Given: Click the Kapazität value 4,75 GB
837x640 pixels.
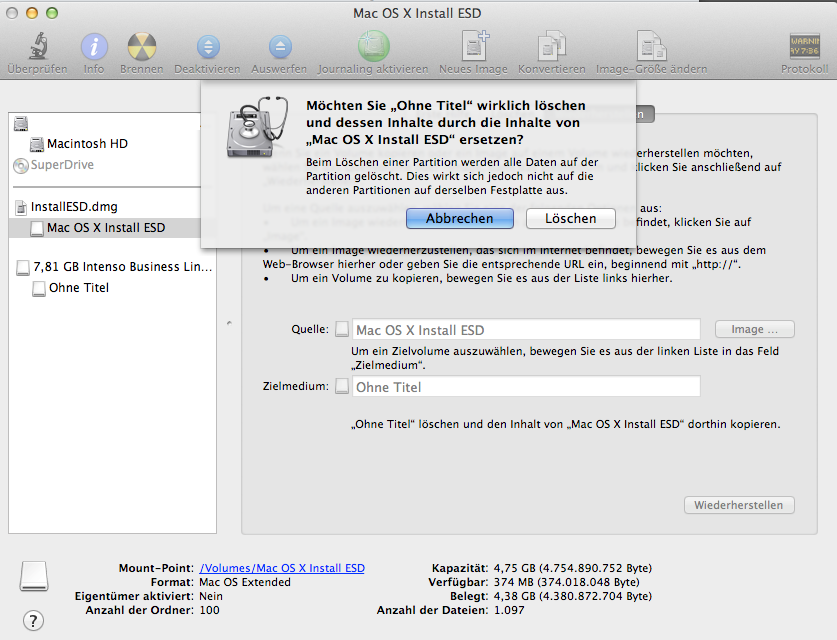Looking at the screenshot, I should (573, 568).
